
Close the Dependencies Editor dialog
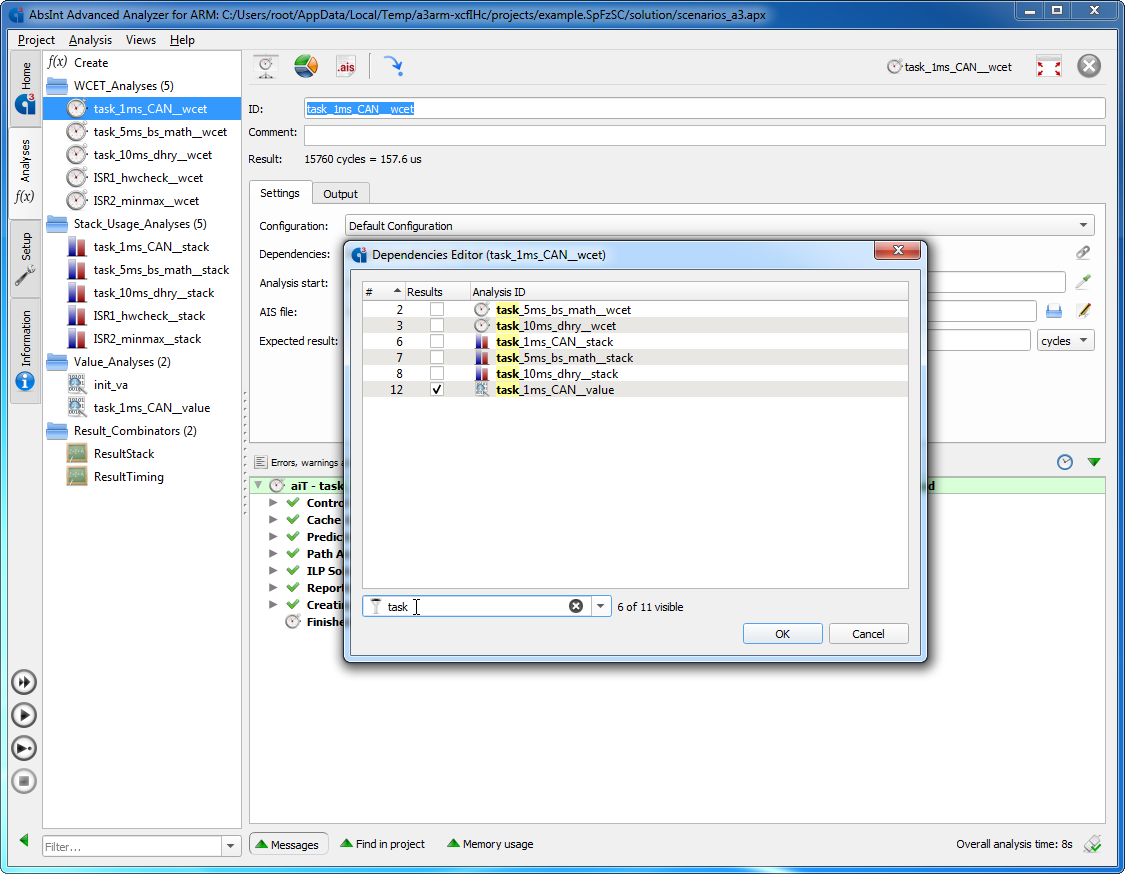click(x=897, y=250)
